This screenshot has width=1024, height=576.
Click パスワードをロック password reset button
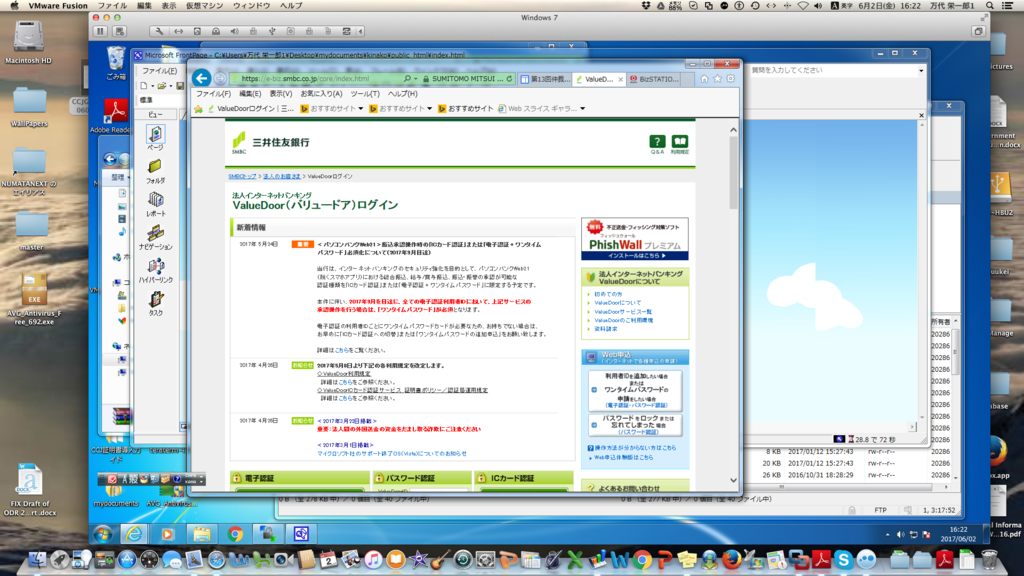point(635,425)
